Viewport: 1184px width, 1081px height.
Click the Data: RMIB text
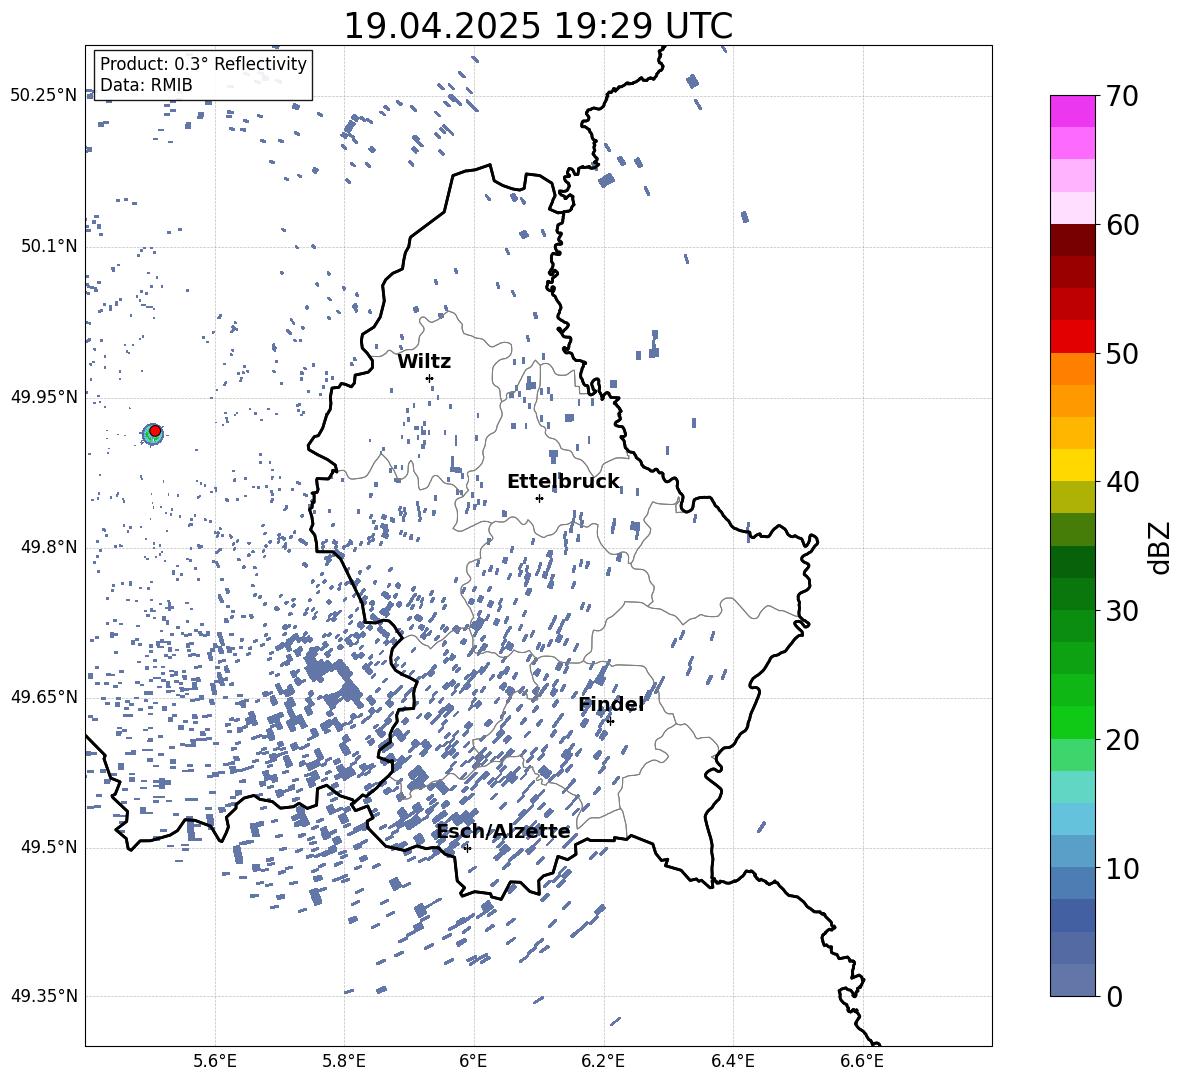pyautogui.click(x=146, y=85)
